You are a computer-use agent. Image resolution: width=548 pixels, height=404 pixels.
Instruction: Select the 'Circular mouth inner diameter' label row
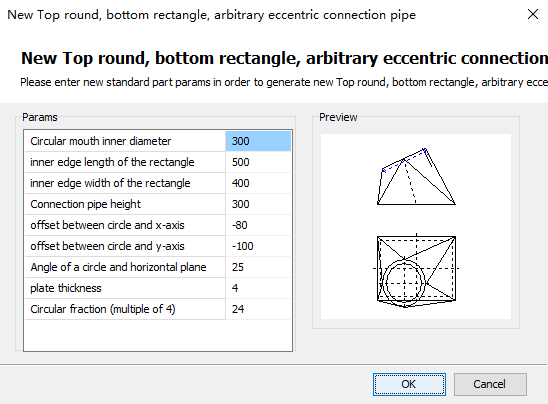coord(125,141)
